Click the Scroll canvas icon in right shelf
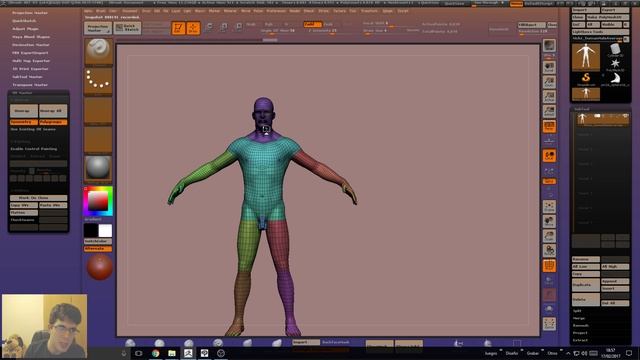The height and width of the screenshot is (360, 640). pyautogui.click(x=549, y=68)
